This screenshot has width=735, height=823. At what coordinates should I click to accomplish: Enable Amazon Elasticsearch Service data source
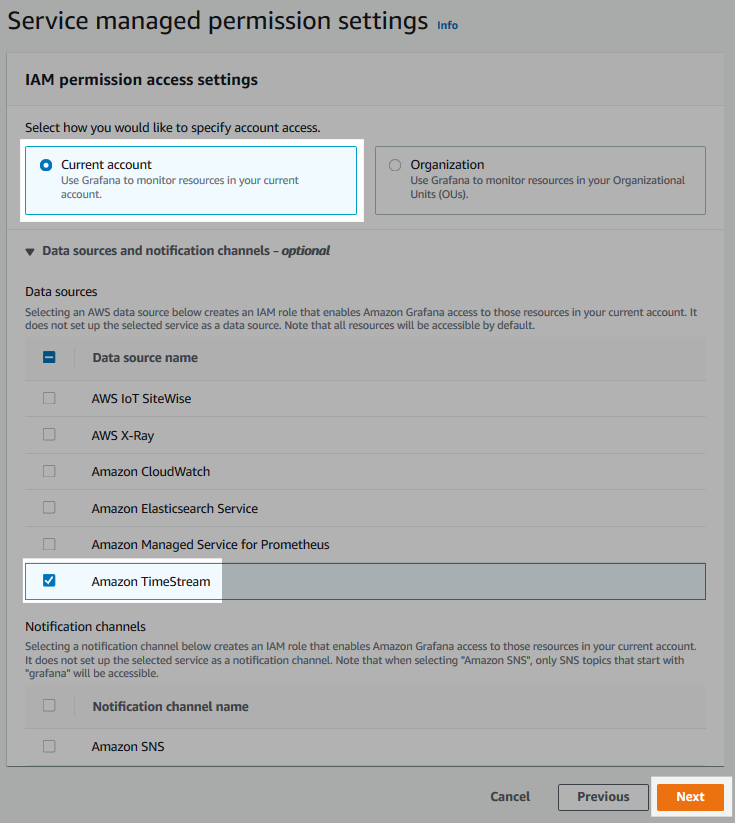coord(49,507)
